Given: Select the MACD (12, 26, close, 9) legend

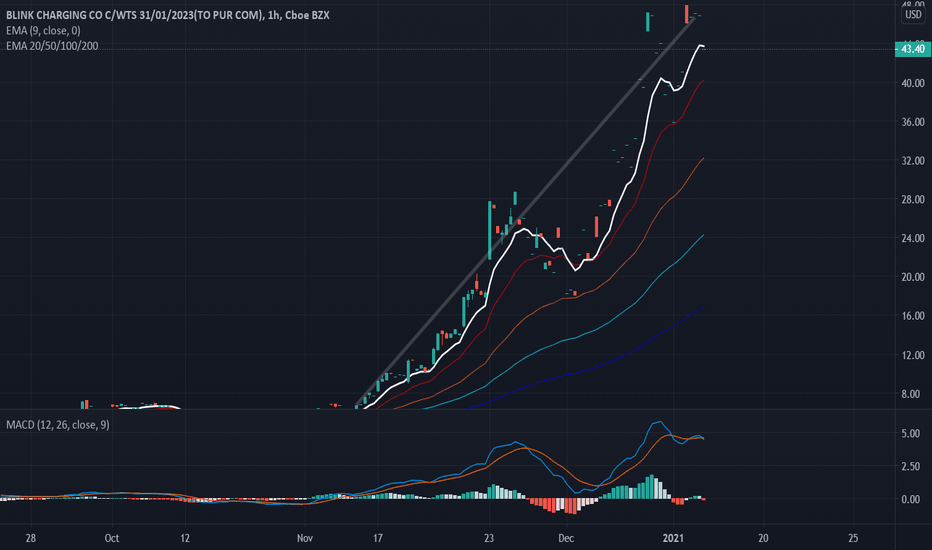Looking at the screenshot, I should pyautogui.click(x=58, y=425).
